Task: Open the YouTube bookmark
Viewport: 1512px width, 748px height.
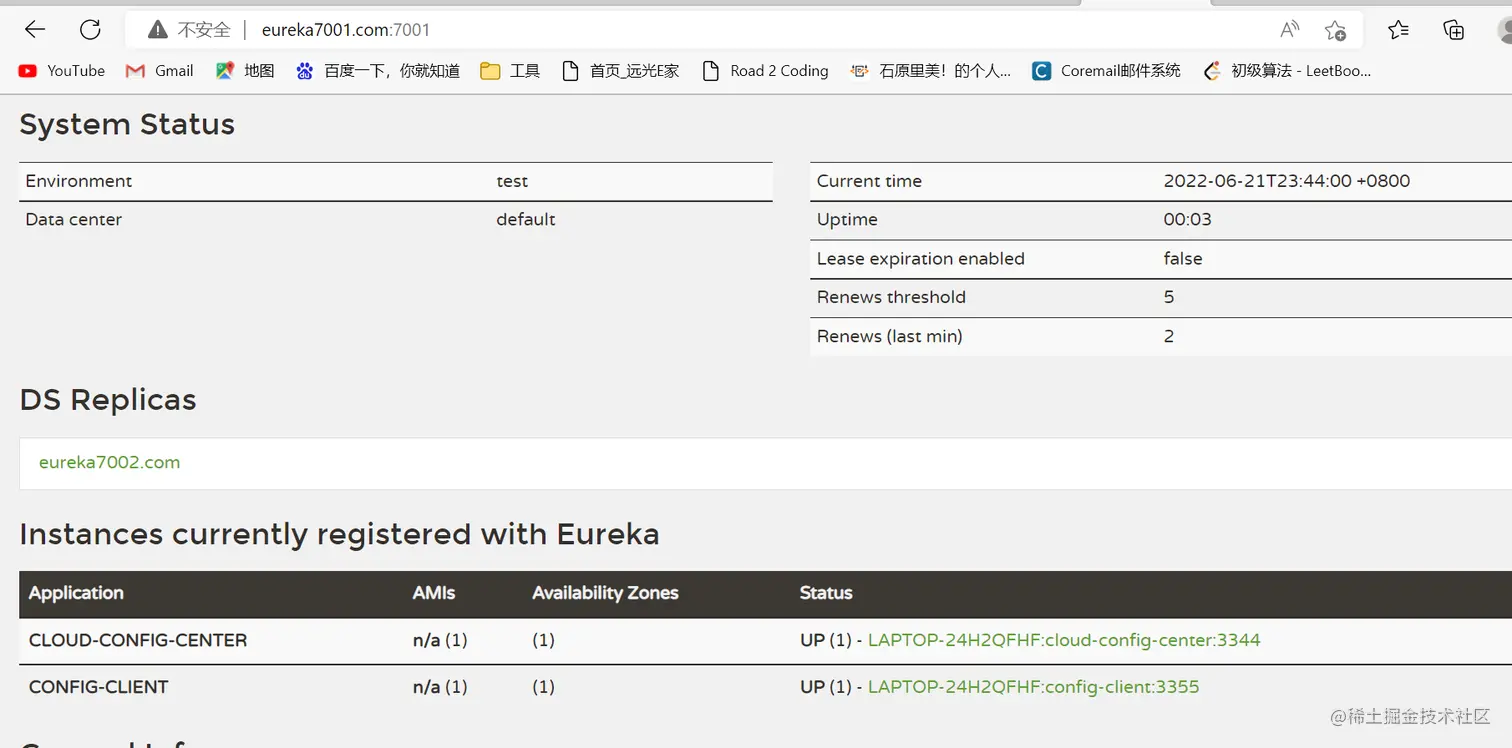Action: [x=62, y=71]
